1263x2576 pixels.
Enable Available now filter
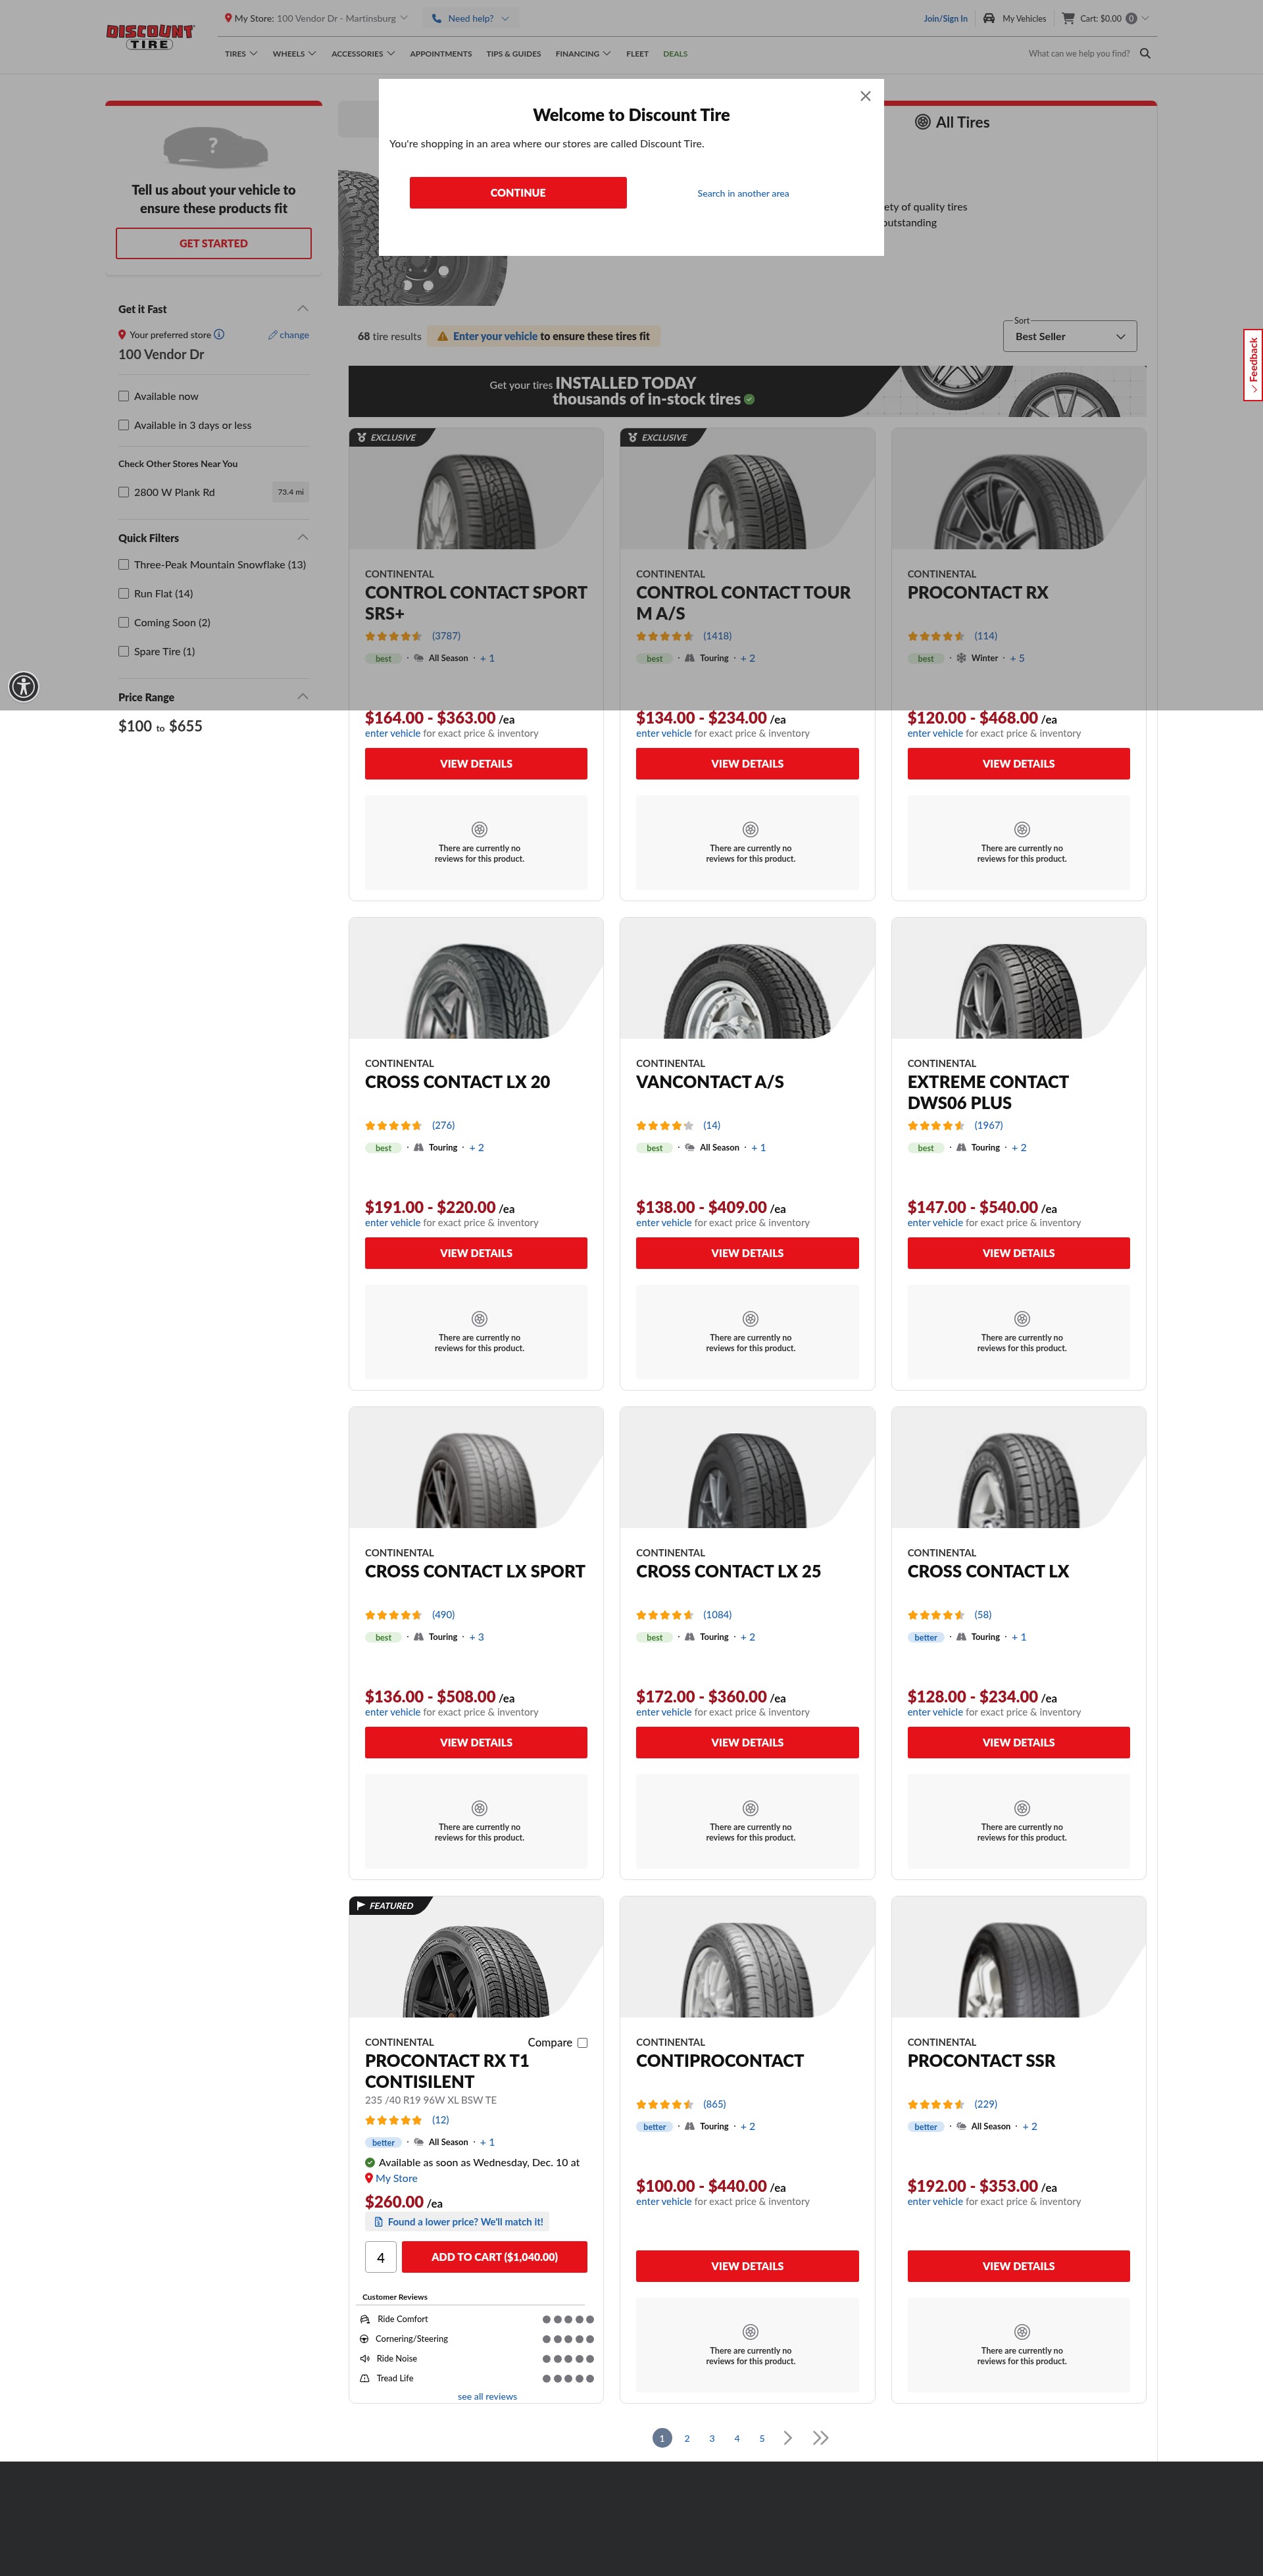(x=124, y=396)
